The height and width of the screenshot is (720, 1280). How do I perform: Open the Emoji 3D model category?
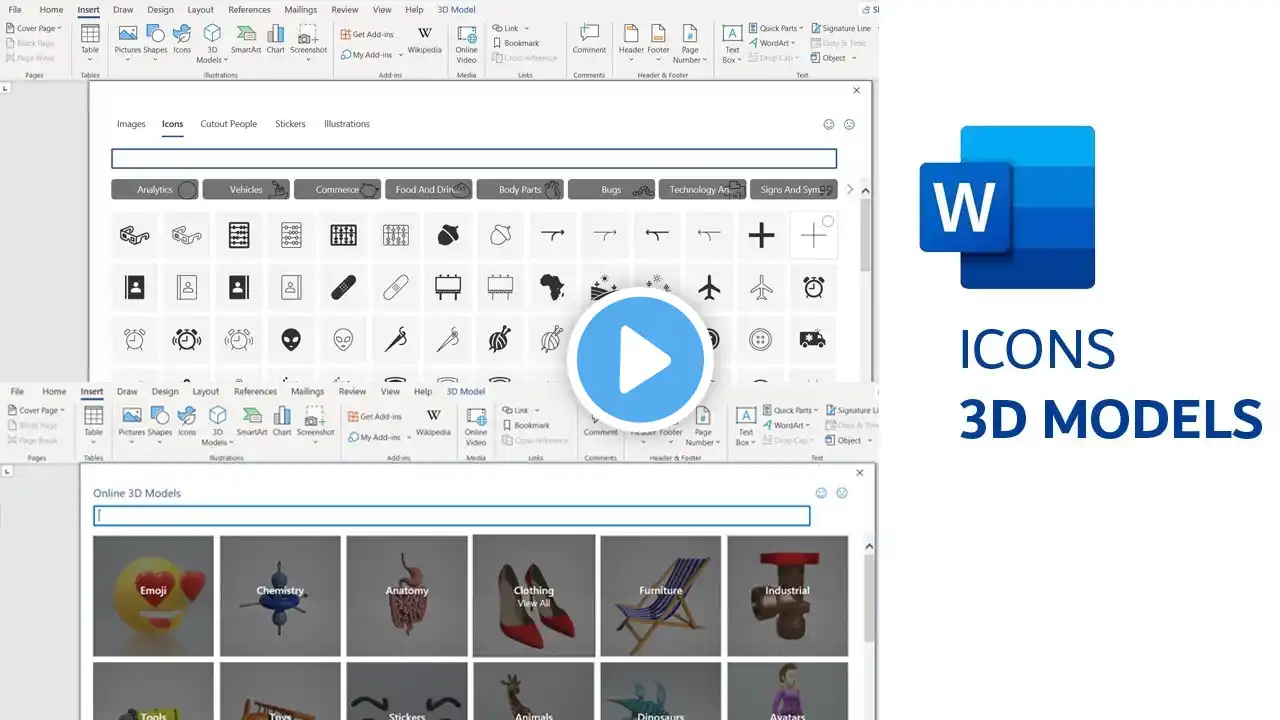(x=153, y=596)
